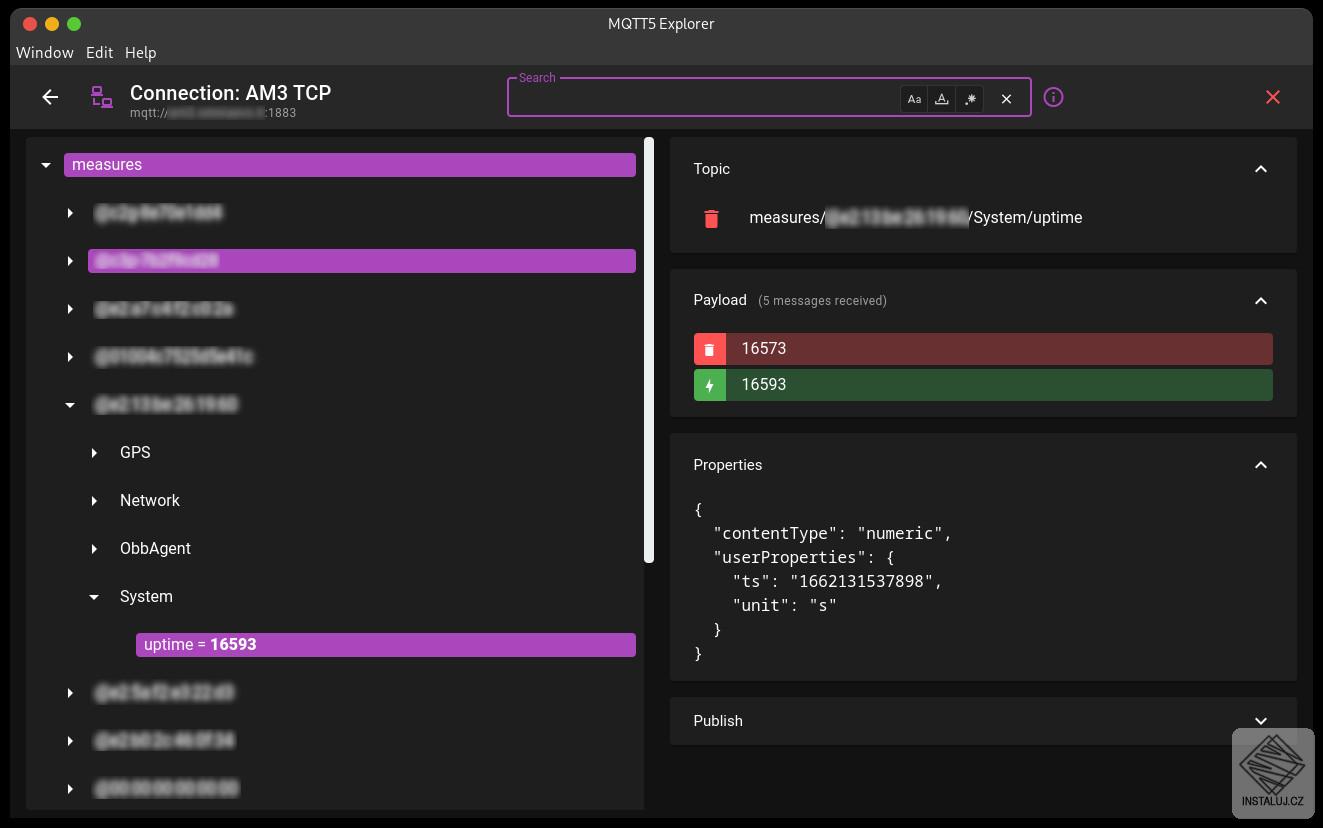Collapse the Topic panel chevron

(x=1261, y=169)
